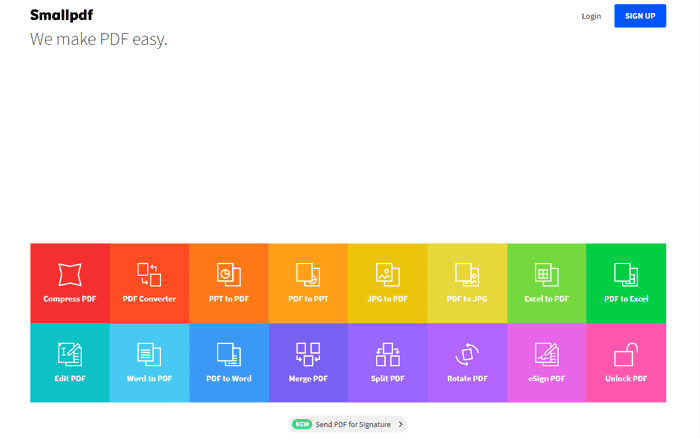Choose the eSign PDF icon
The width and height of the screenshot is (700, 439).
click(x=546, y=354)
